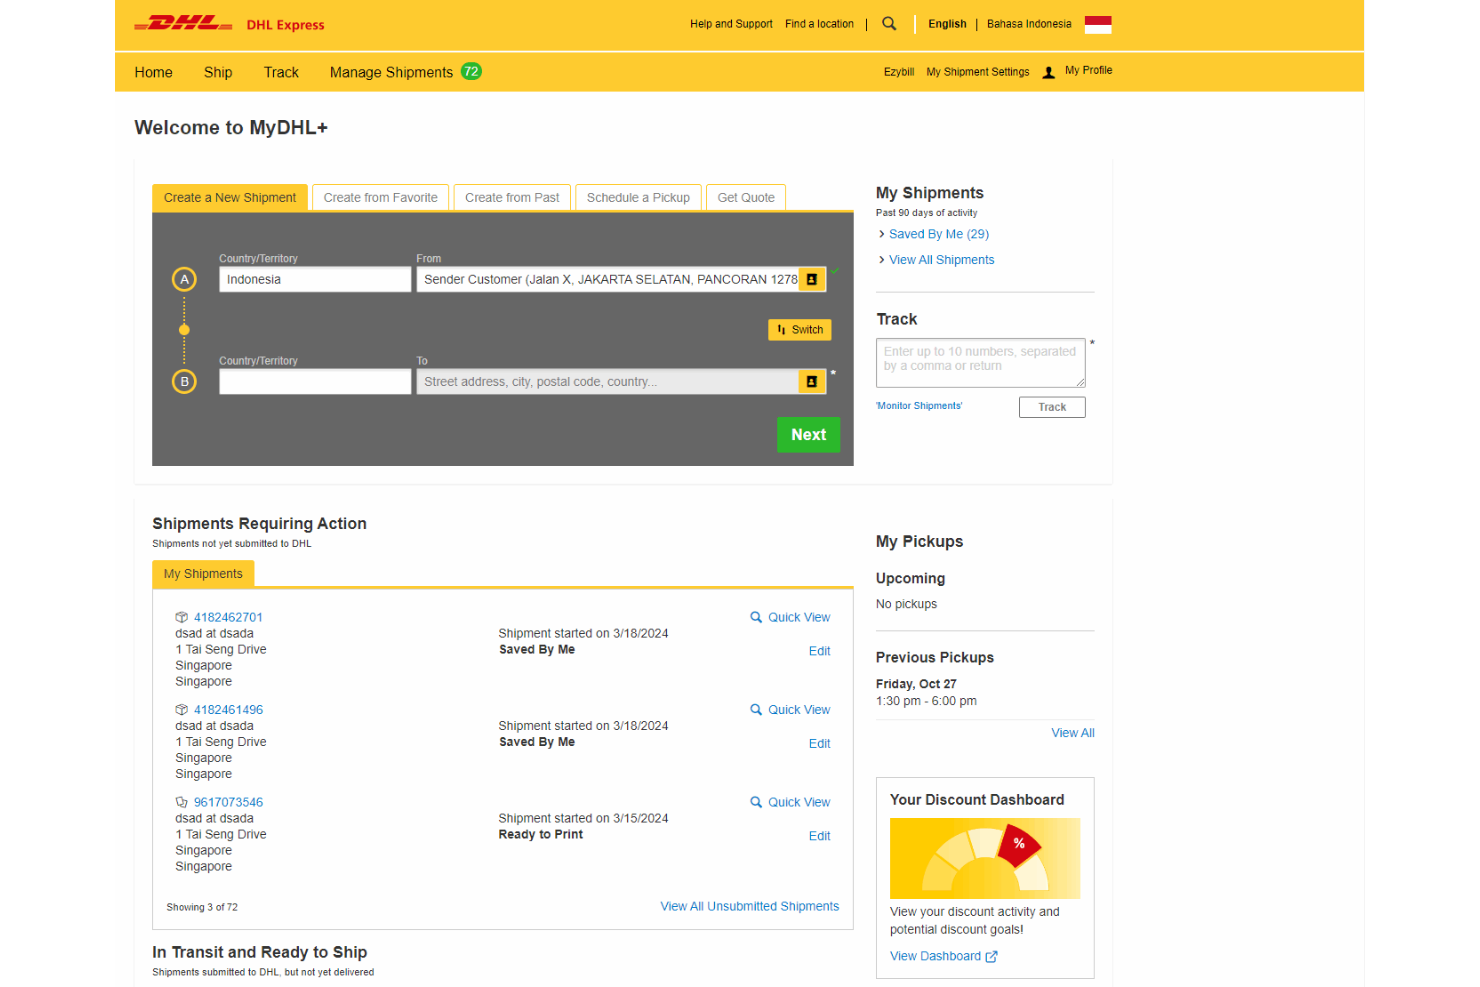1480x987 pixels.
Task: Click the discount dashboard gauge image
Action: [x=985, y=858]
